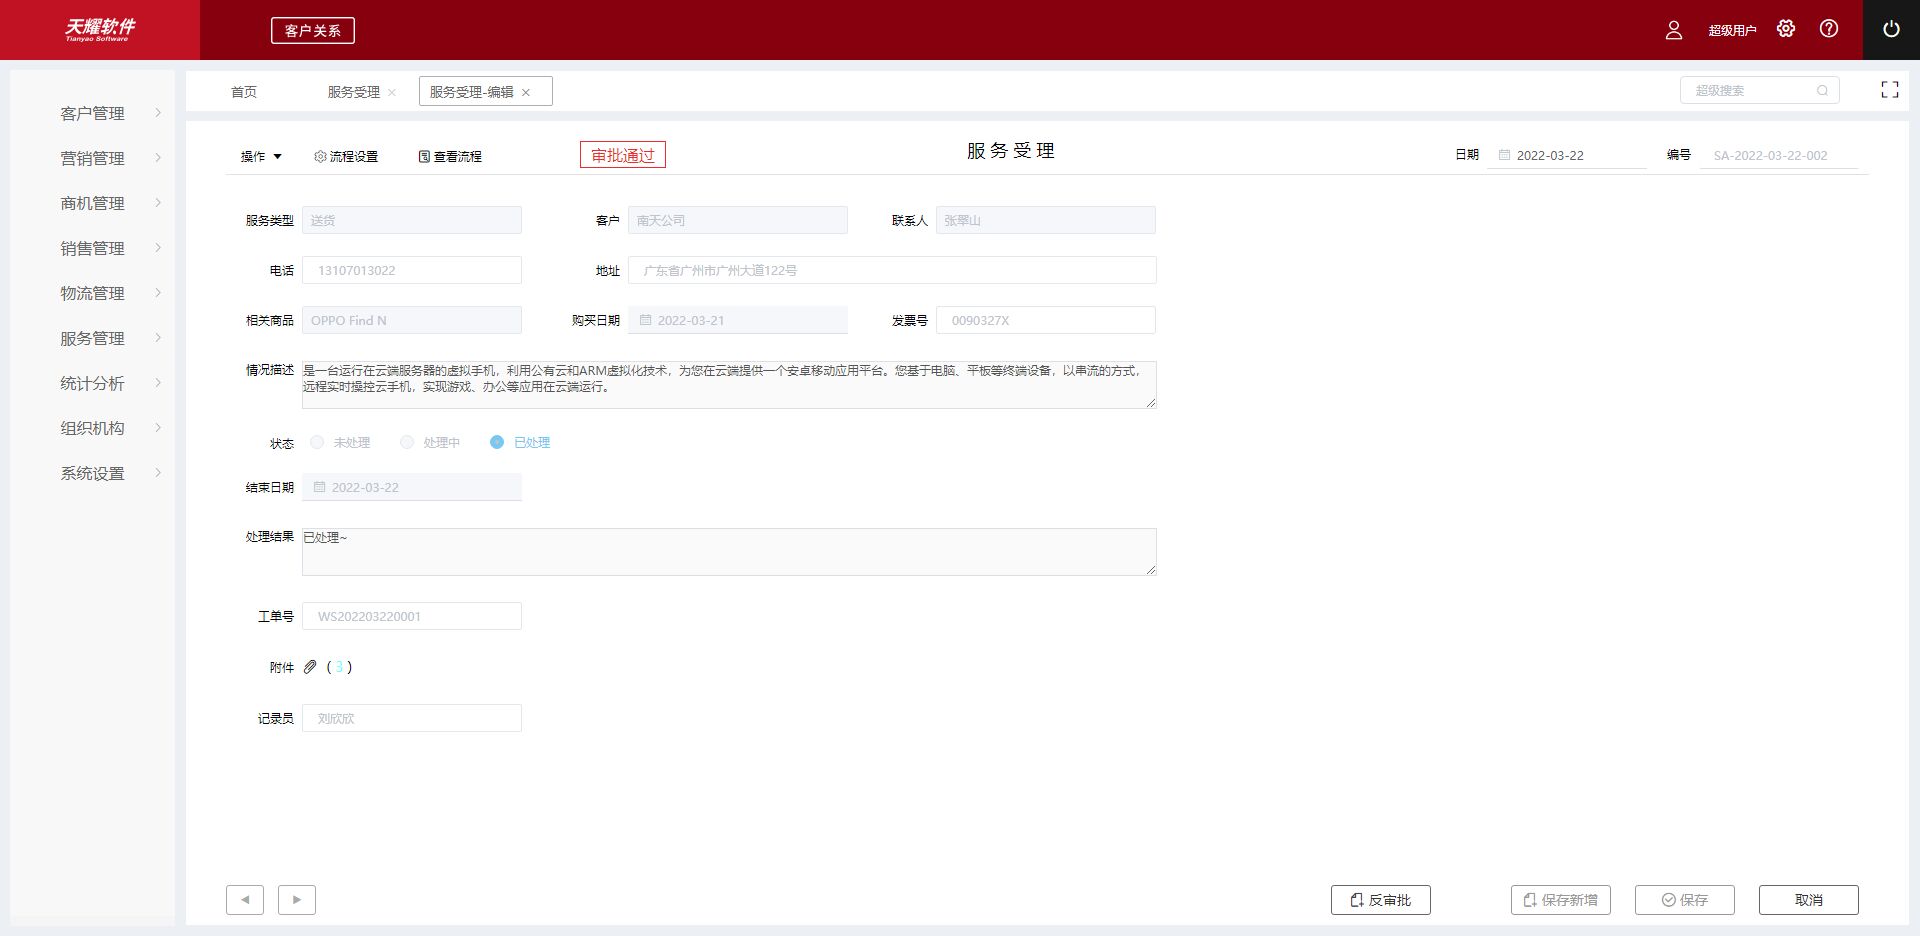The width and height of the screenshot is (1920, 936).
Task: Select the 处理中 status radio button
Action: click(x=407, y=442)
